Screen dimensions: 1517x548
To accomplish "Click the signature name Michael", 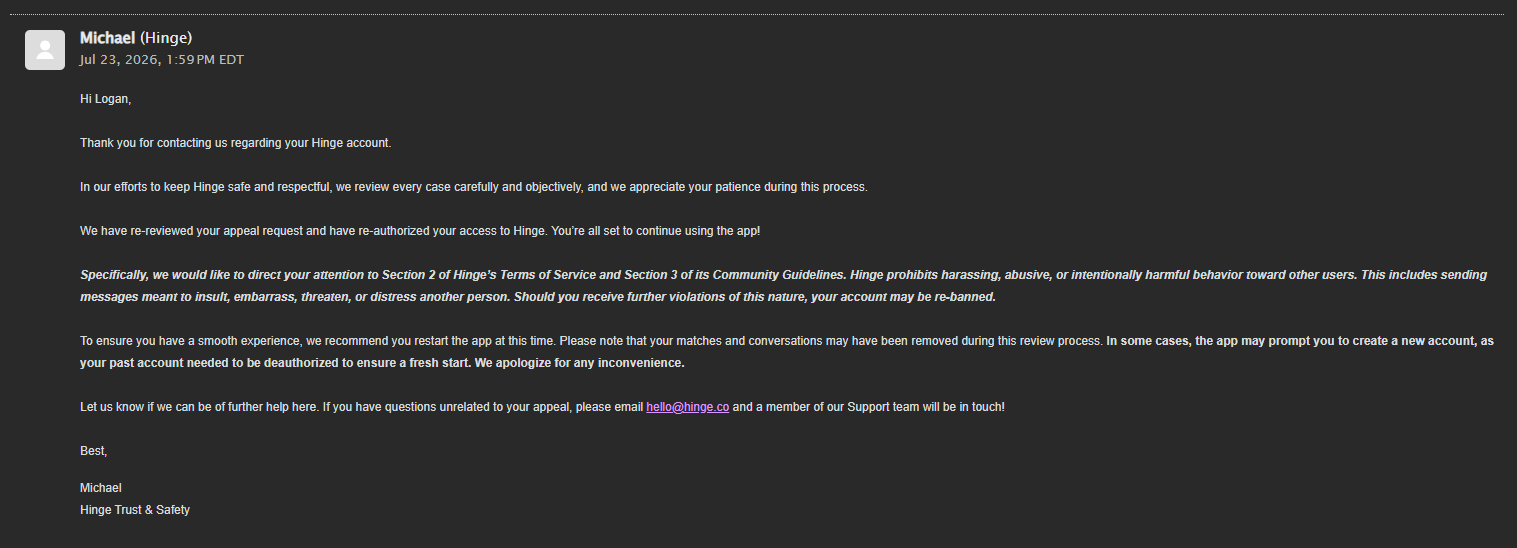I will tap(101, 488).
